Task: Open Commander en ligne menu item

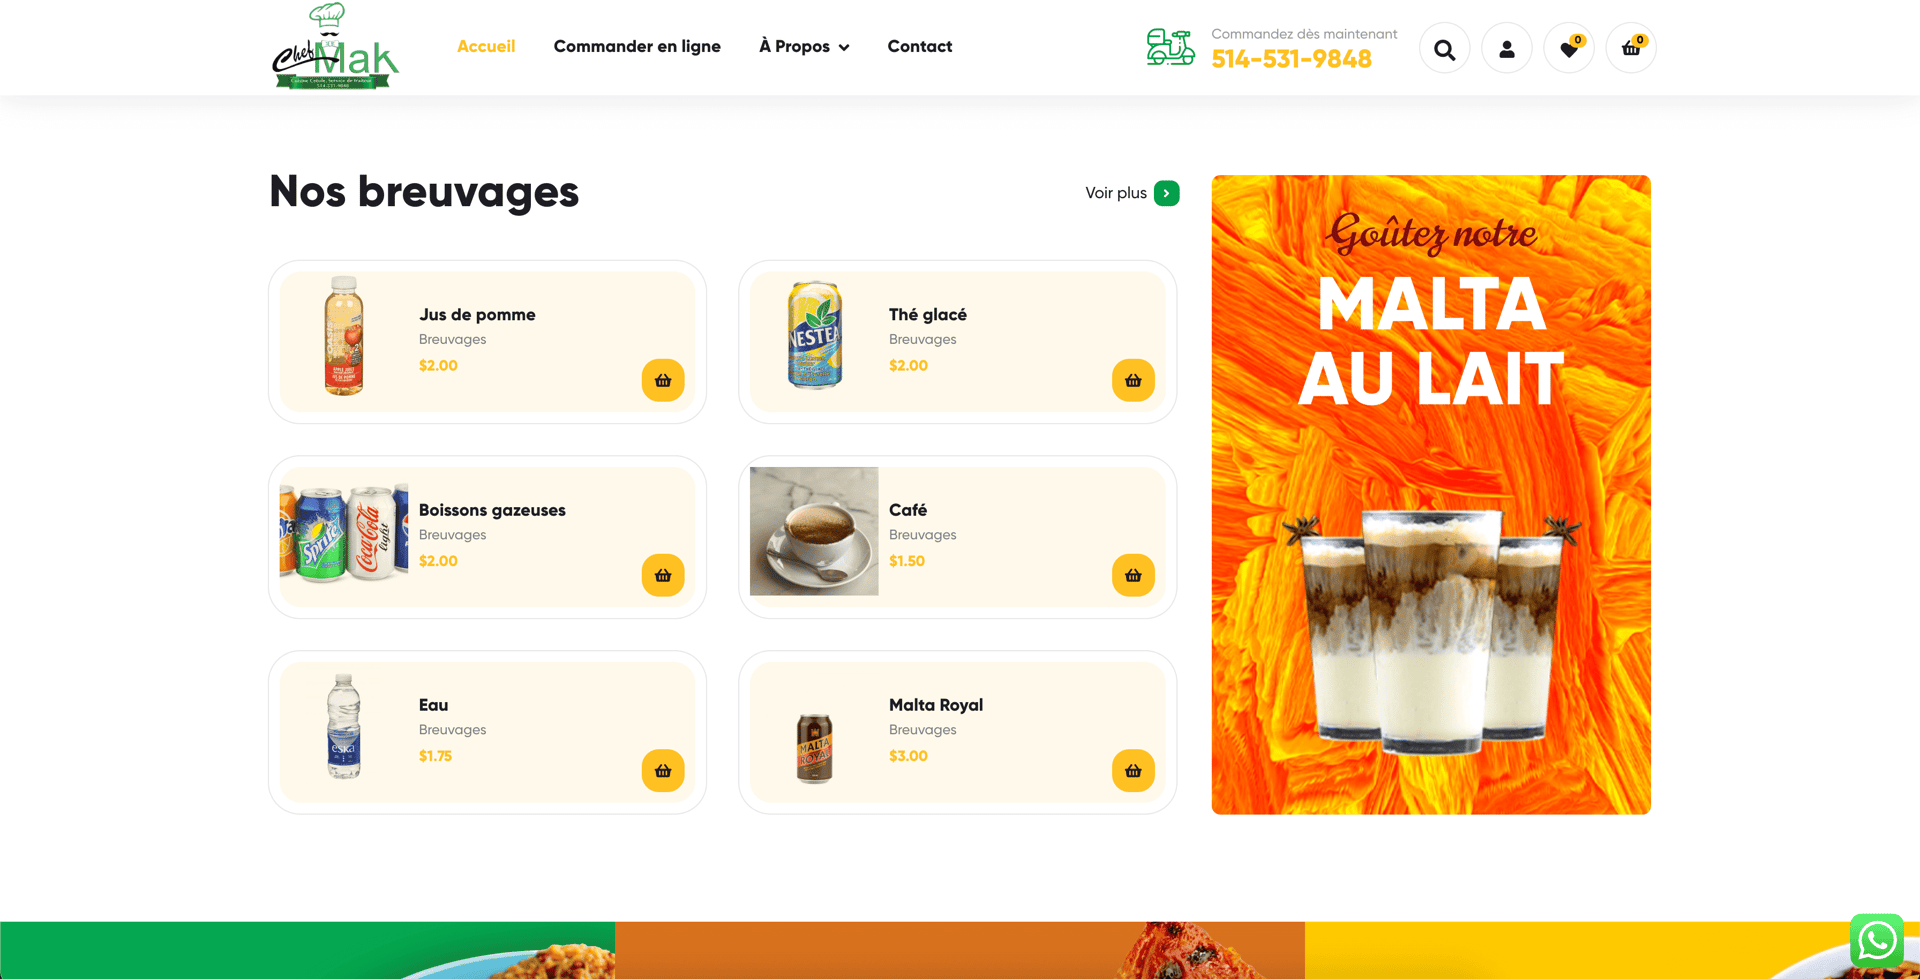Action: point(637,46)
